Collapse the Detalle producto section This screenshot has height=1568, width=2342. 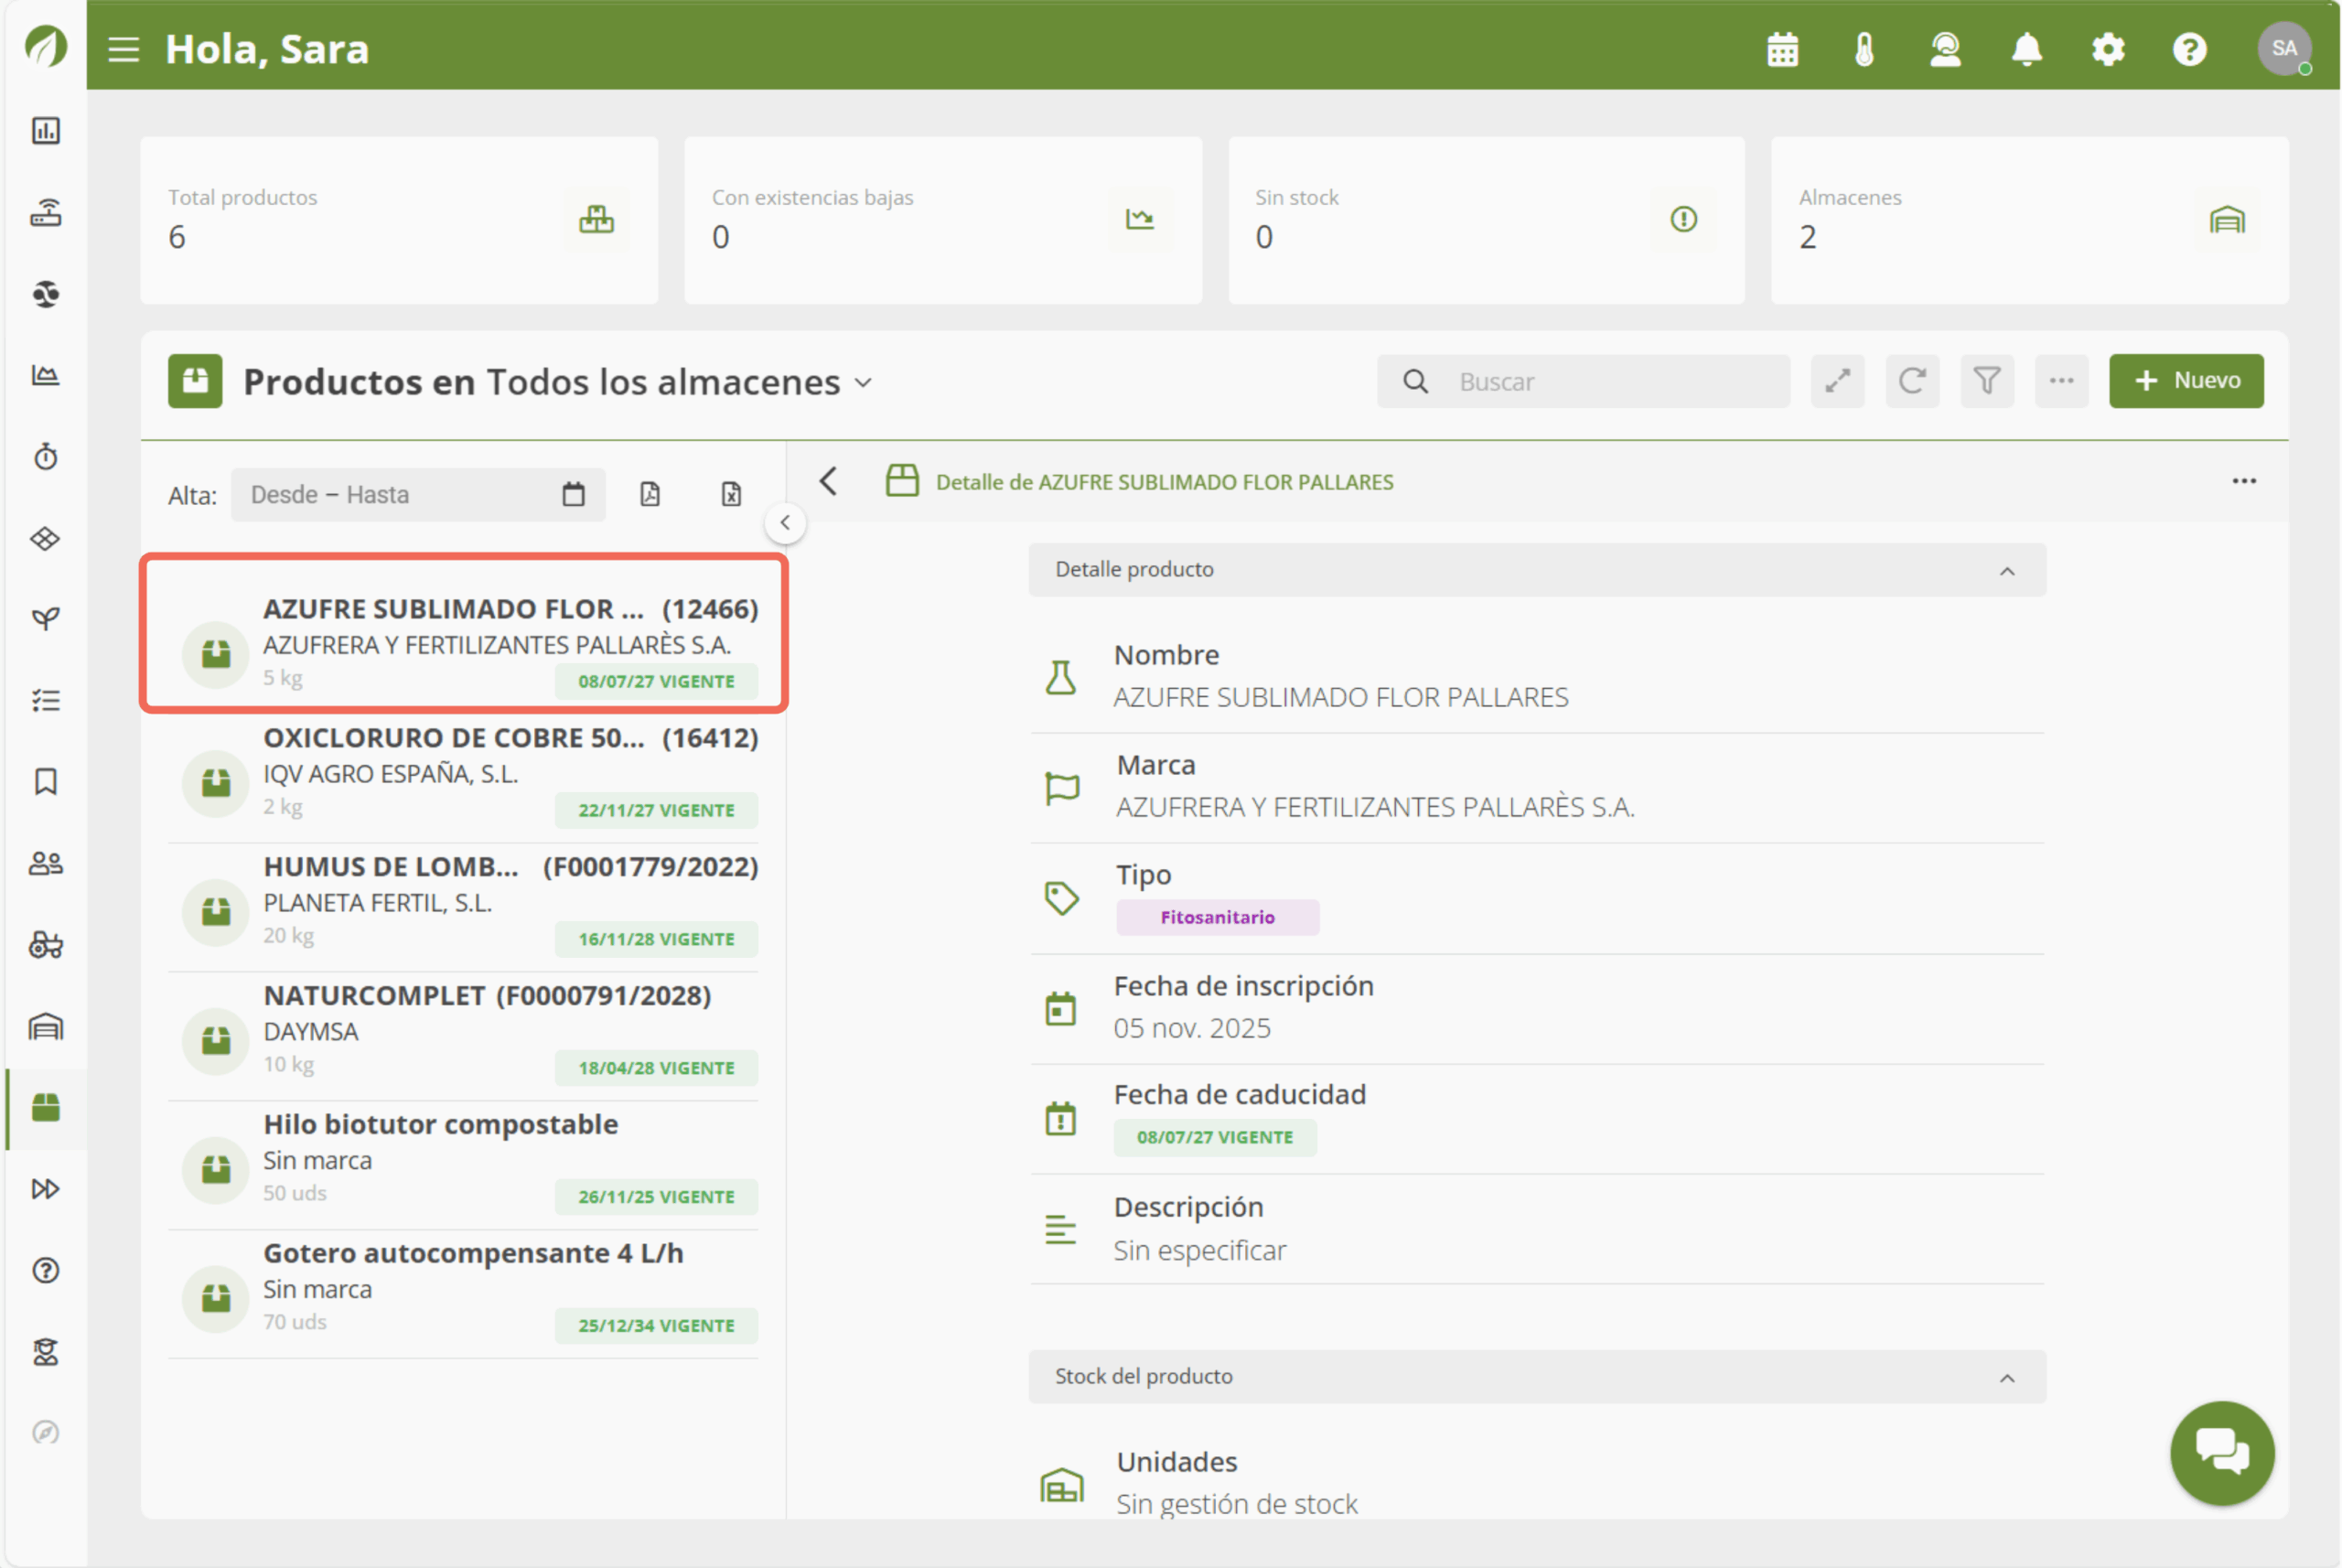(x=2006, y=570)
